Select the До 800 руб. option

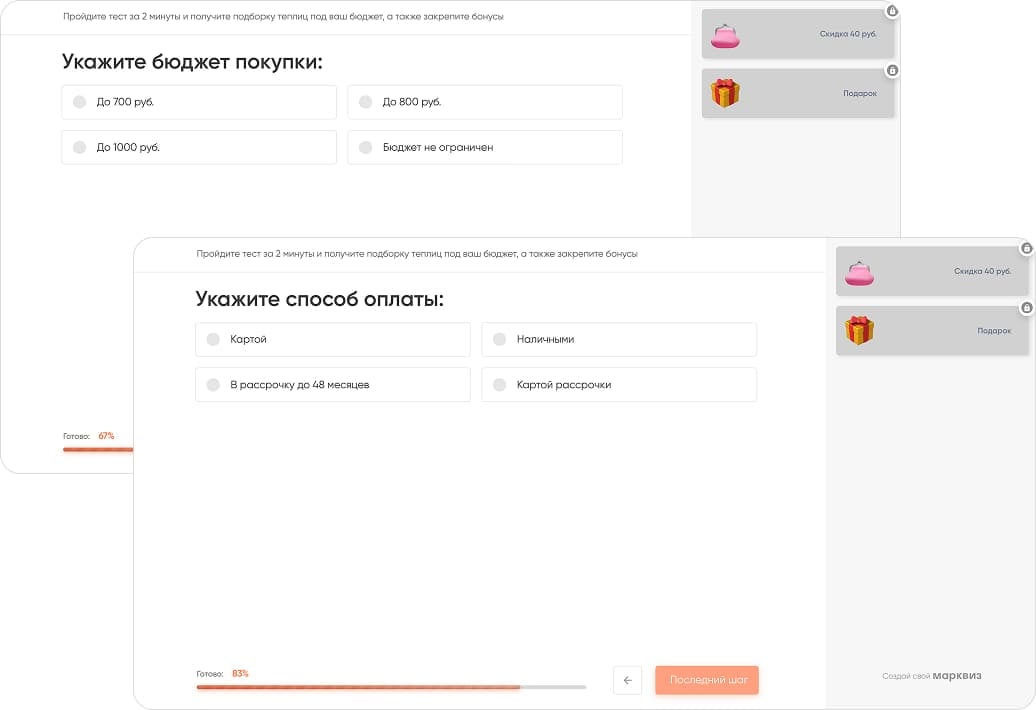pos(484,101)
